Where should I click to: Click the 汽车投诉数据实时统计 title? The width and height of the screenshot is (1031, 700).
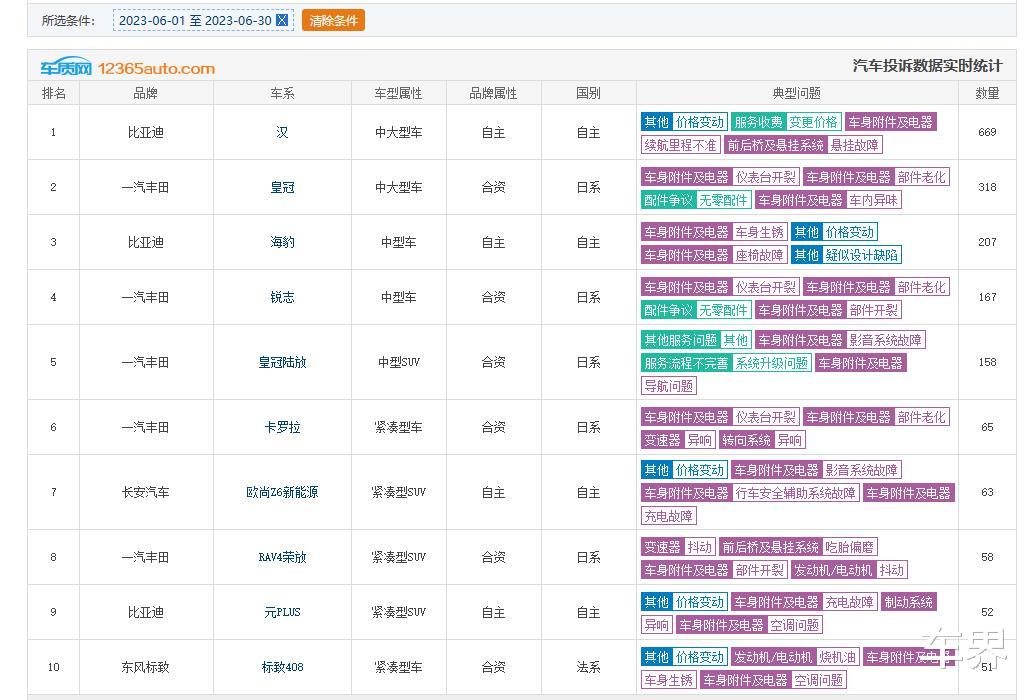(x=928, y=66)
